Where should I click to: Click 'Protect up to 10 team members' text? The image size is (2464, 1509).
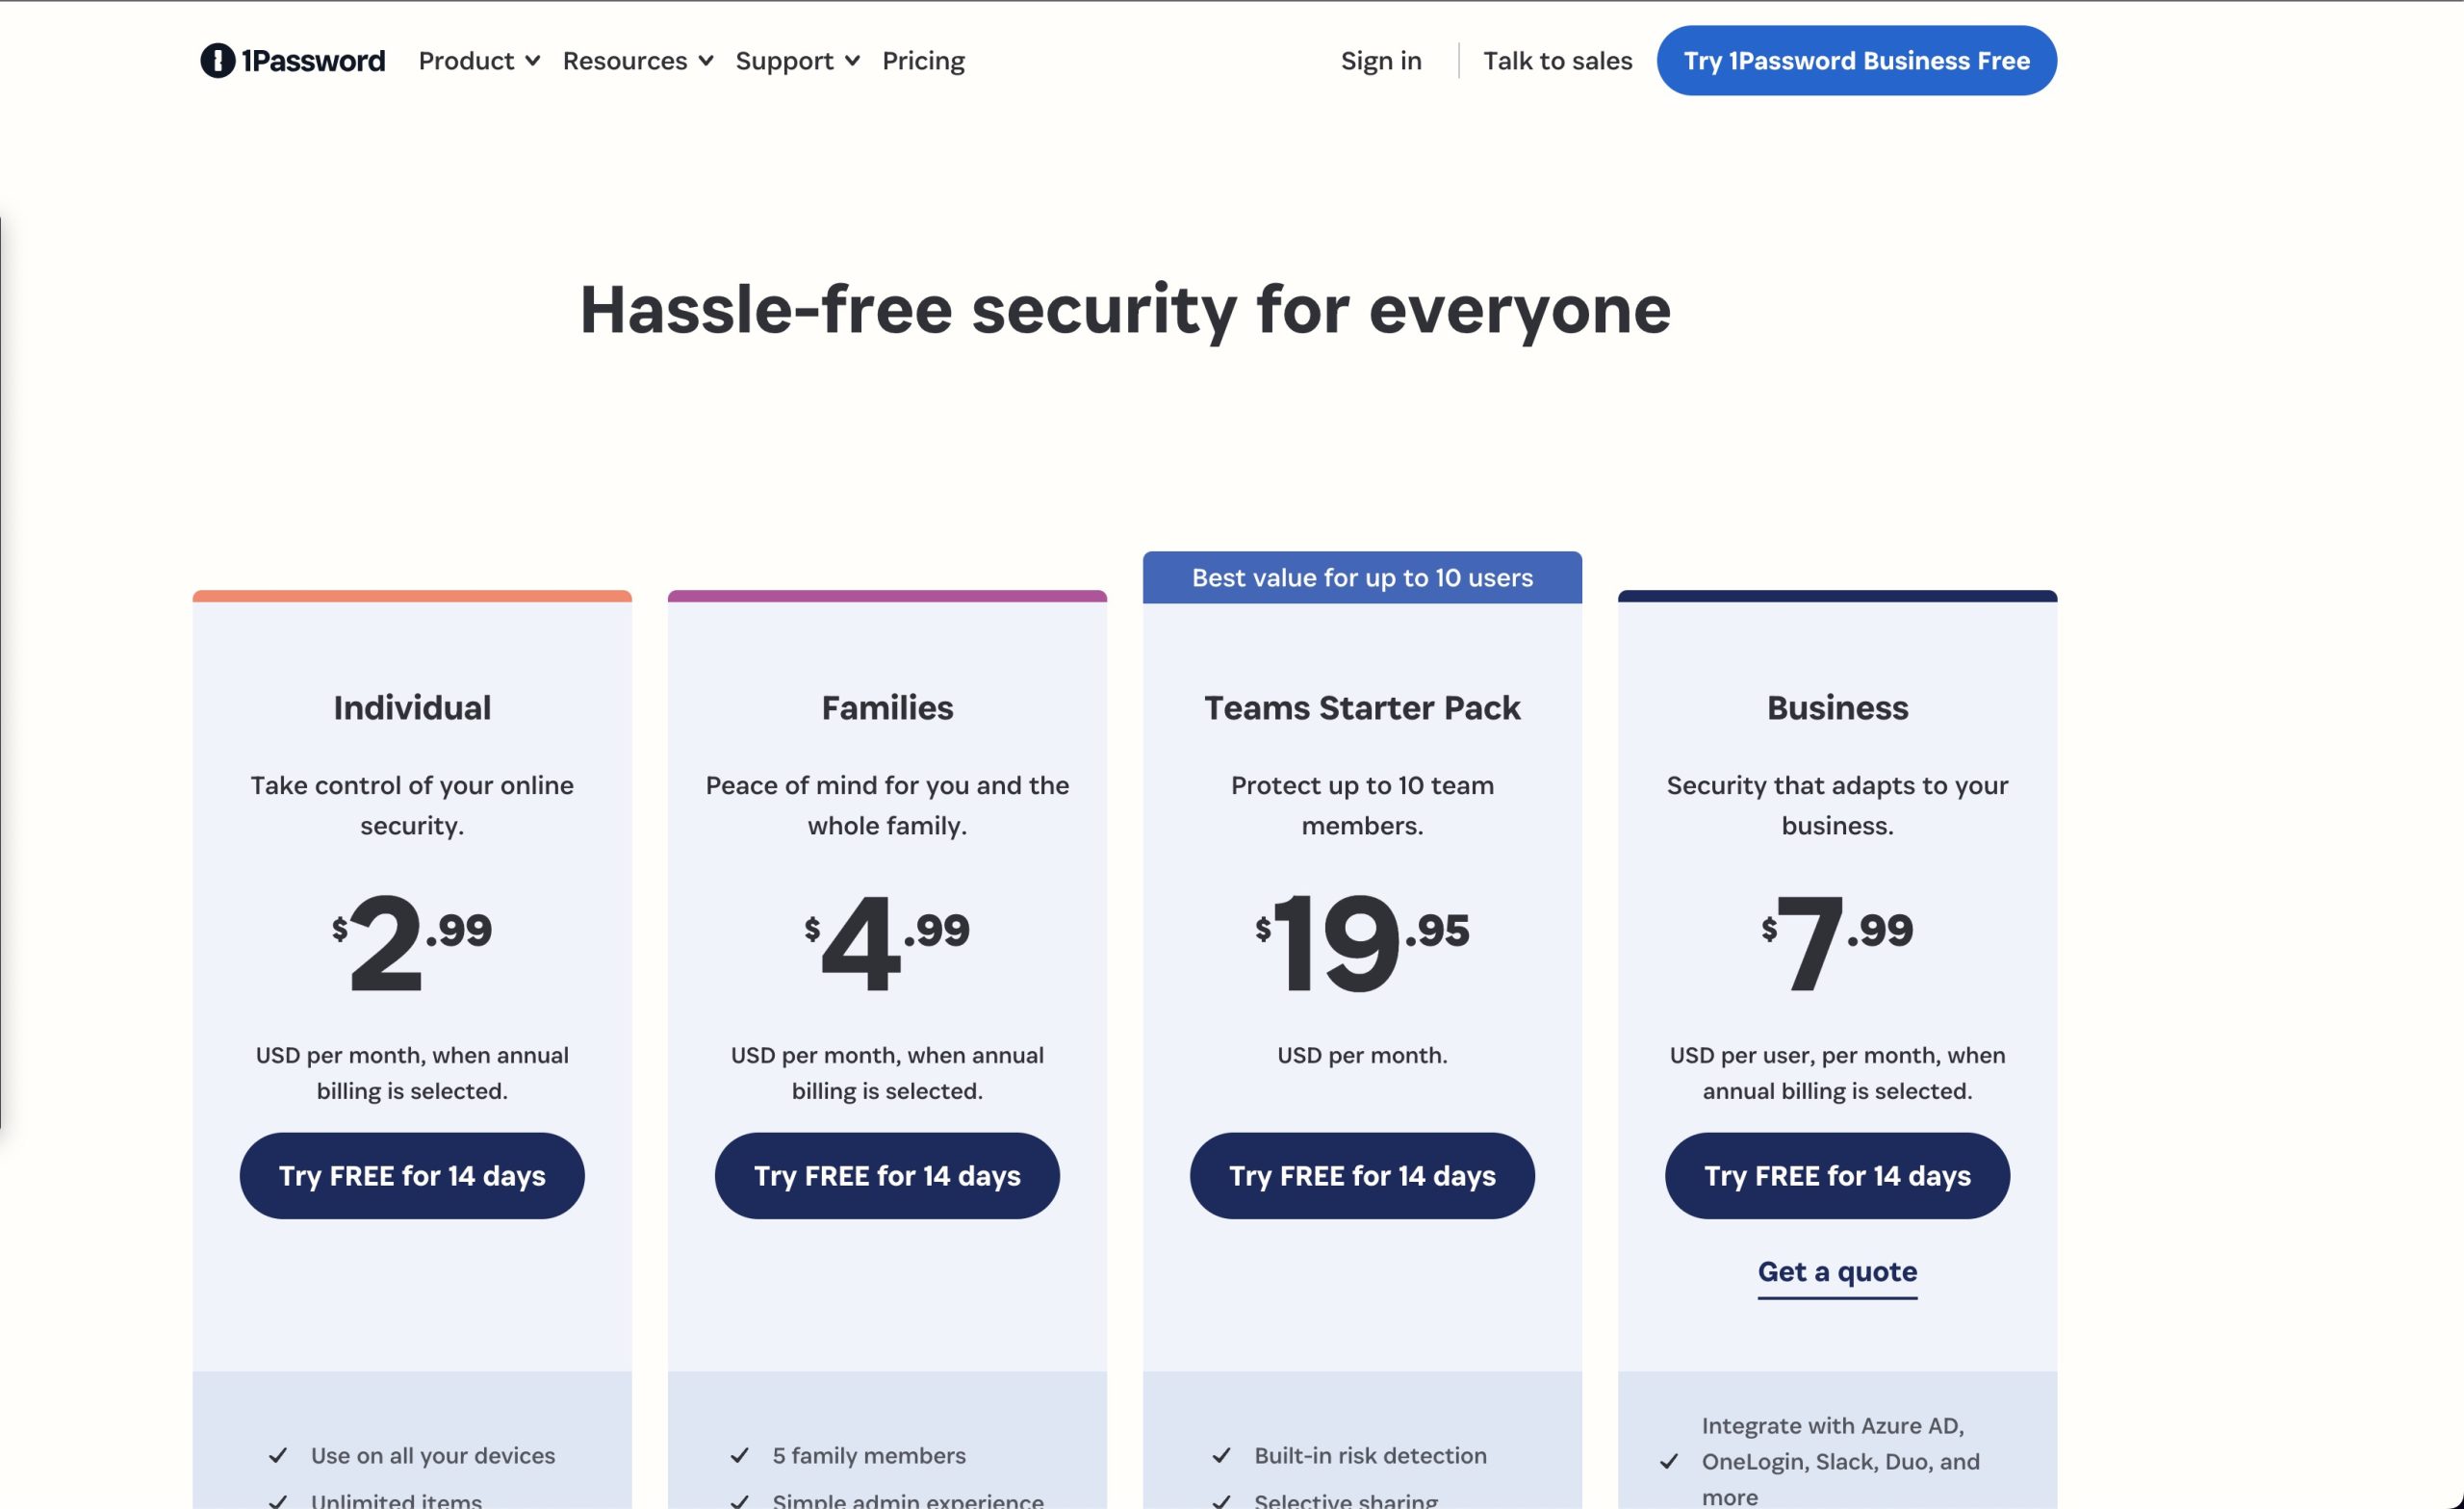[1362, 805]
